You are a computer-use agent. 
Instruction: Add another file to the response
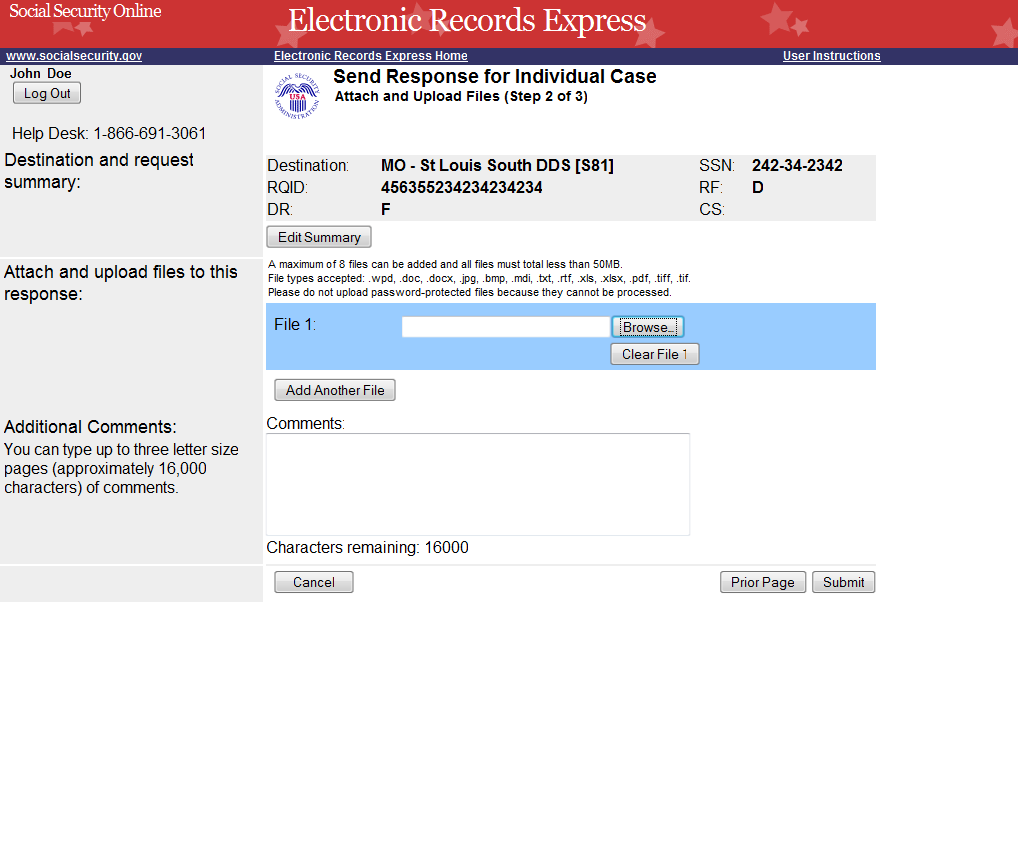335,390
